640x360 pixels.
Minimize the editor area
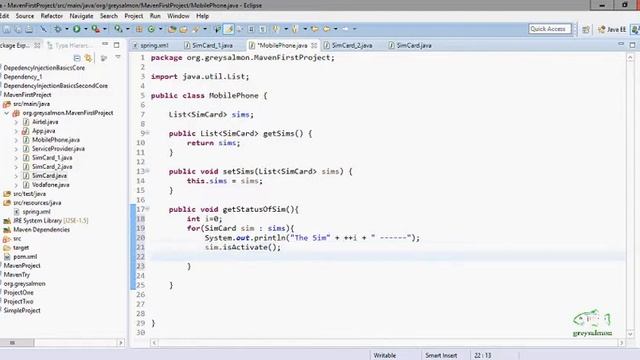point(621,44)
